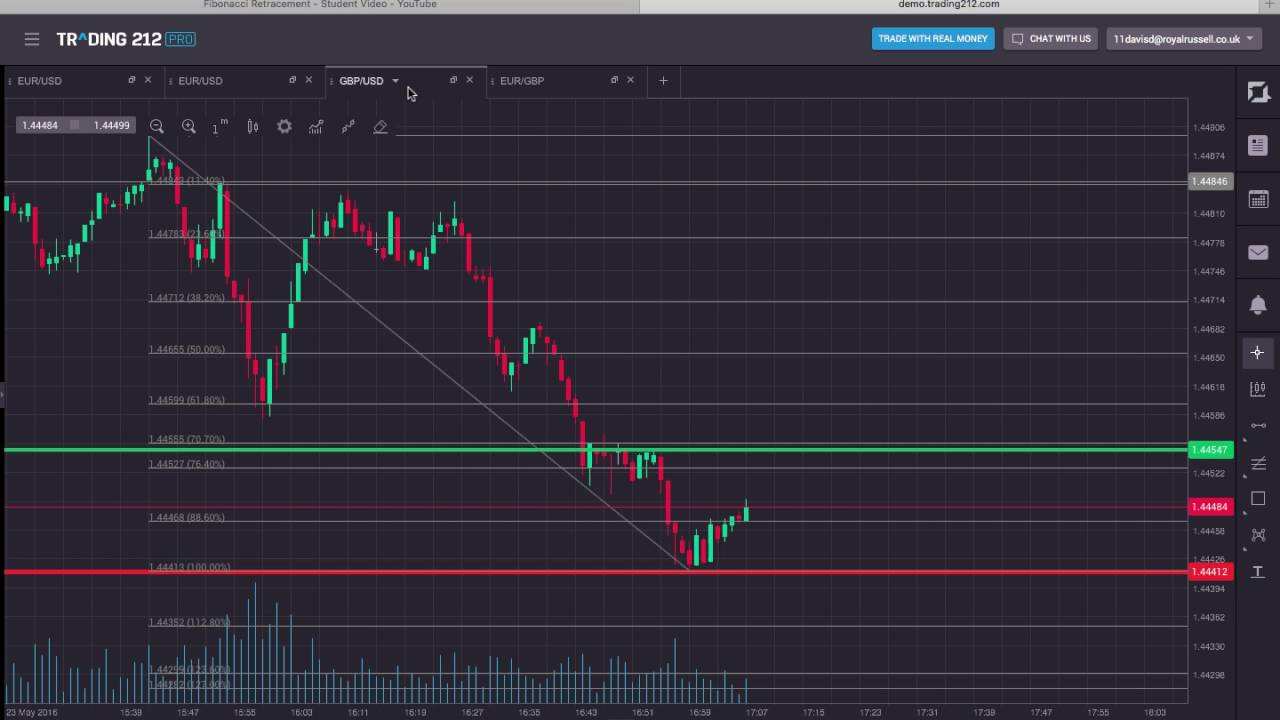The width and height of the screenshot is (1280, 720).
Task: Expand the GBP/USD instrument dropdown
Action: pyautogui.click(x=395, y=81)
